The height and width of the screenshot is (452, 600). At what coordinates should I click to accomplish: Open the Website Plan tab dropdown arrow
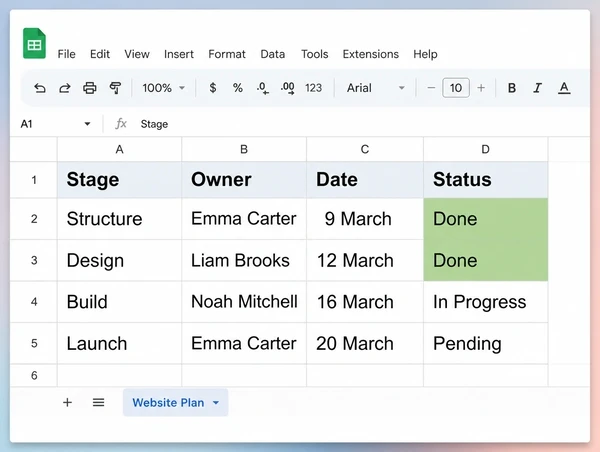coord(216,403)
